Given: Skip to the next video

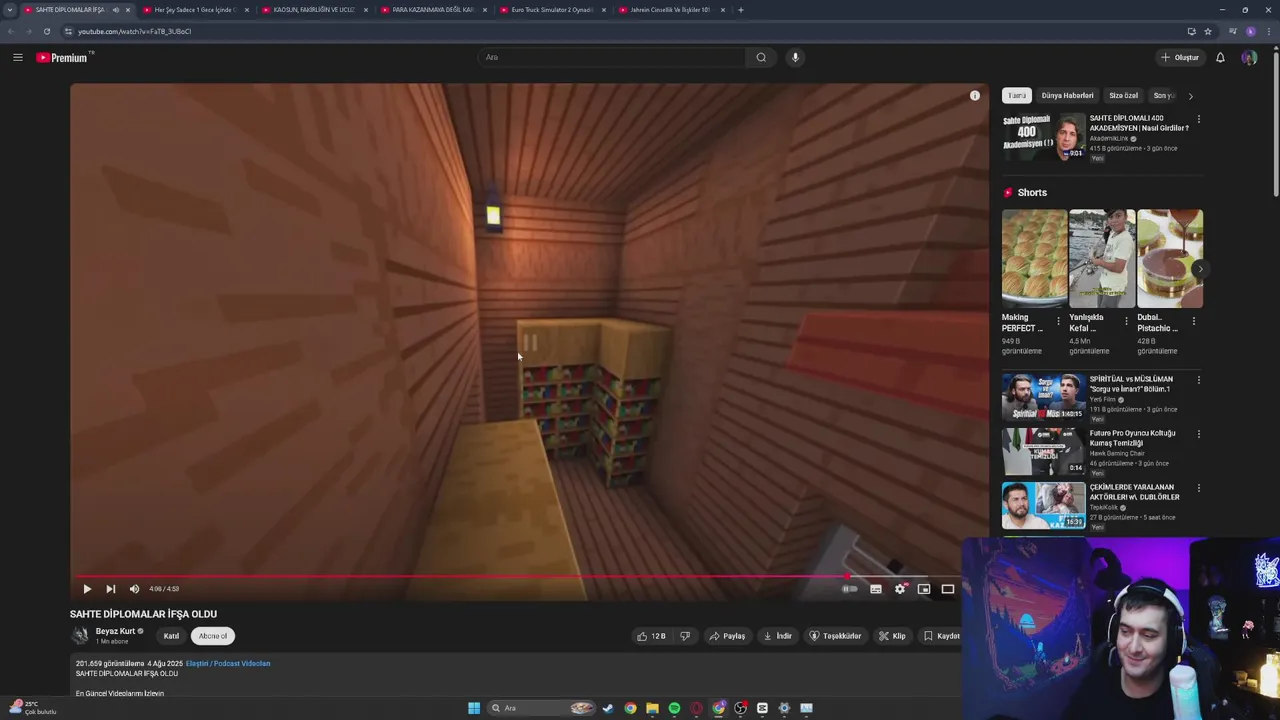Looking at the screenshot, I should pos(111,589).
